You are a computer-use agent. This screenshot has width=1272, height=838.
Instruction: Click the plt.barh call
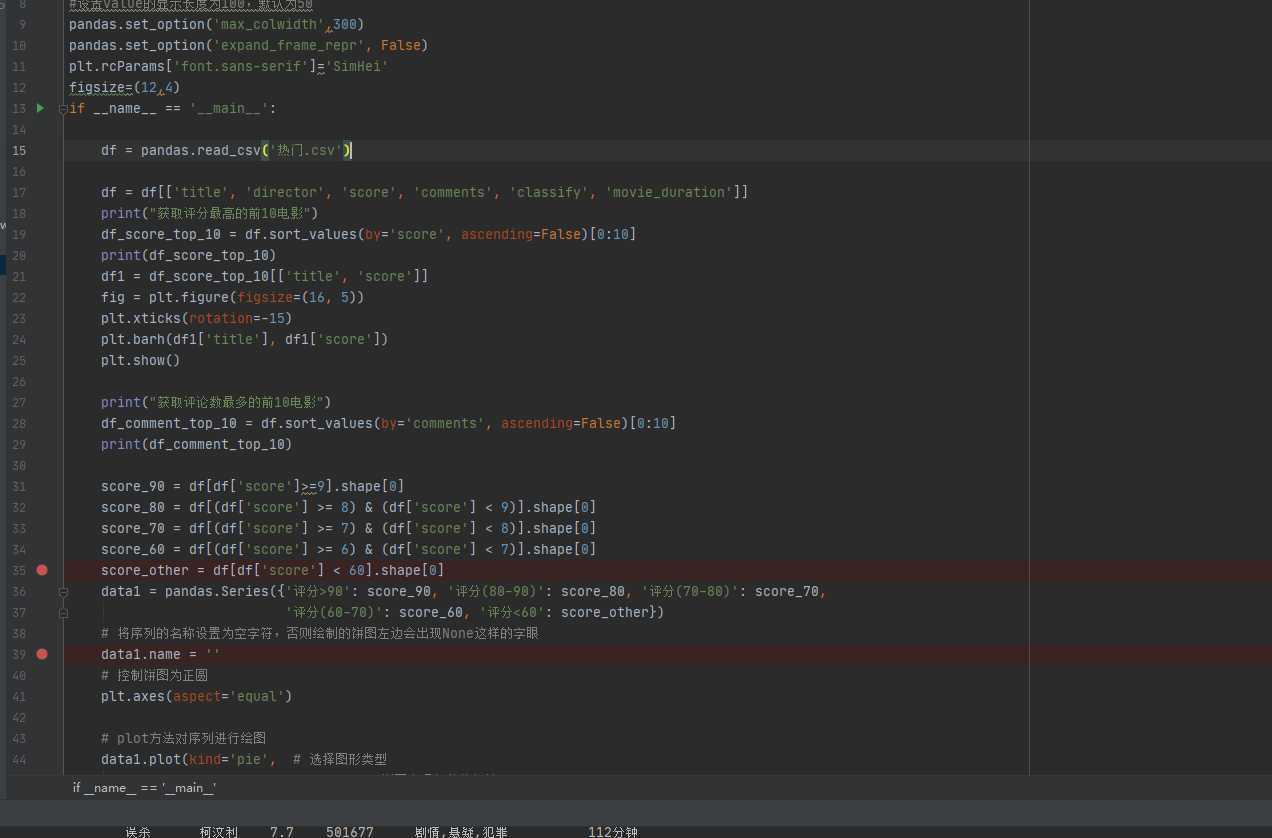244,339
